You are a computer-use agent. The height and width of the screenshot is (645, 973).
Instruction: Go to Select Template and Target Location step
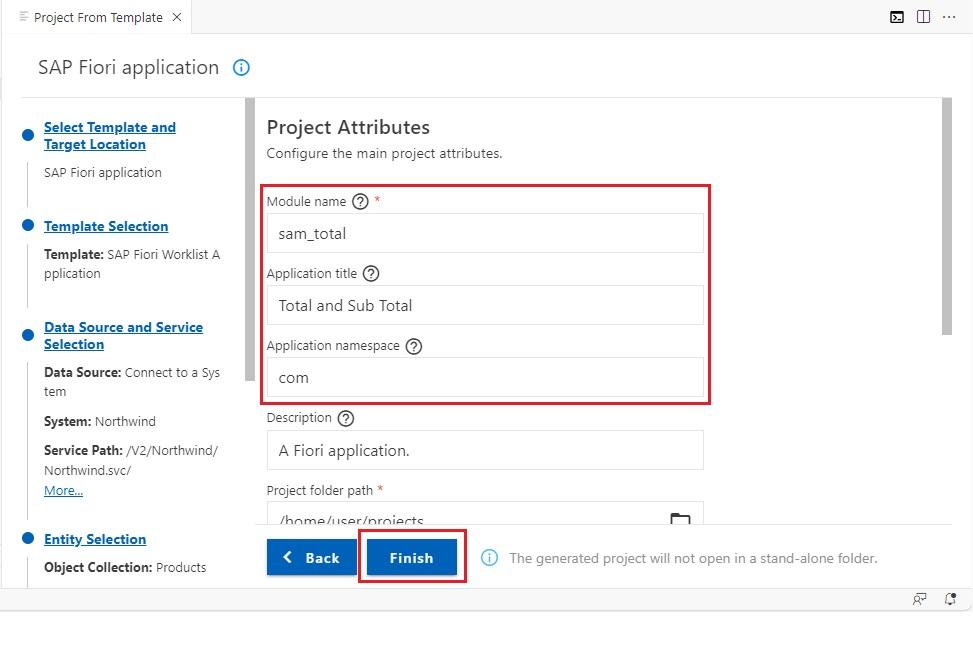click(110, 136)
